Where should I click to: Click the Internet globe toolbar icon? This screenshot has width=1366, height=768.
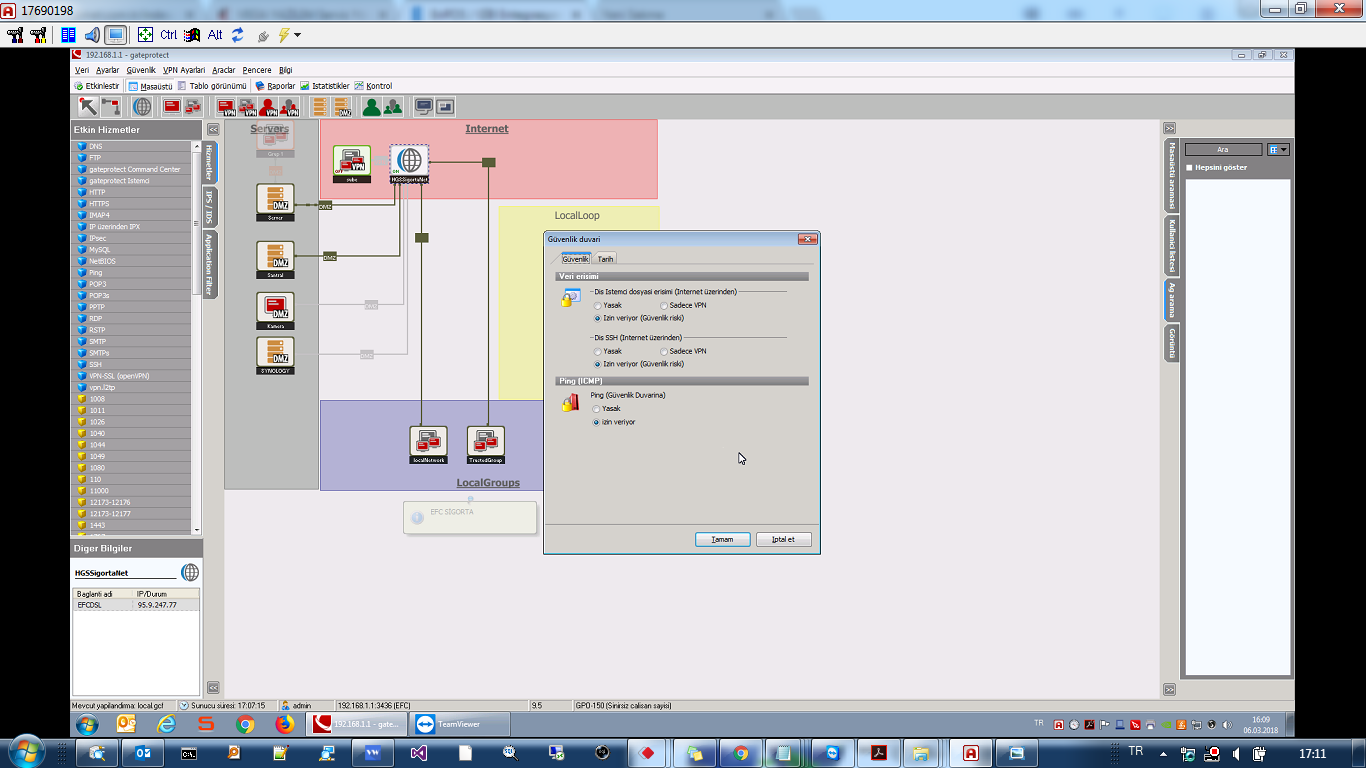click(x=143, y=107)
